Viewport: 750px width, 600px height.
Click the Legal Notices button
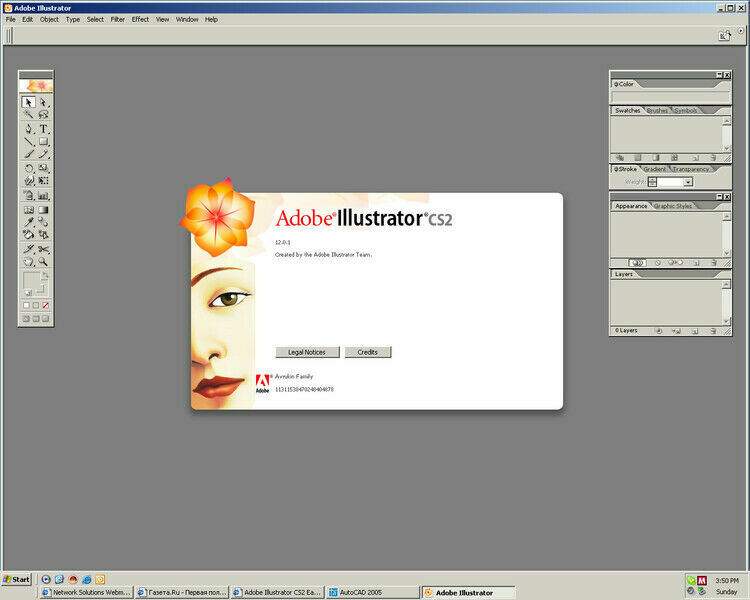tap(307, 352)
